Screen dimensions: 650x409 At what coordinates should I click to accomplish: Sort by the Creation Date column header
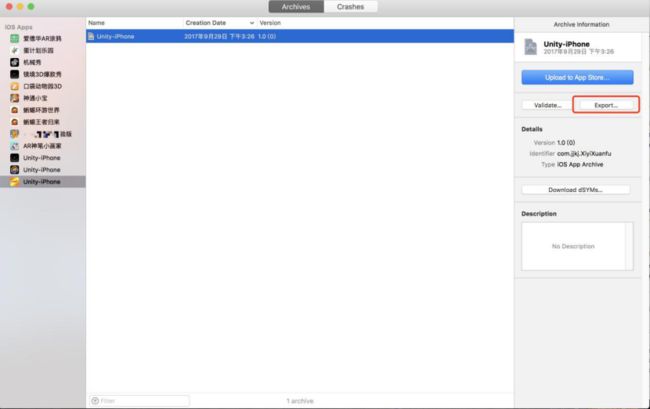pos(206,23)
